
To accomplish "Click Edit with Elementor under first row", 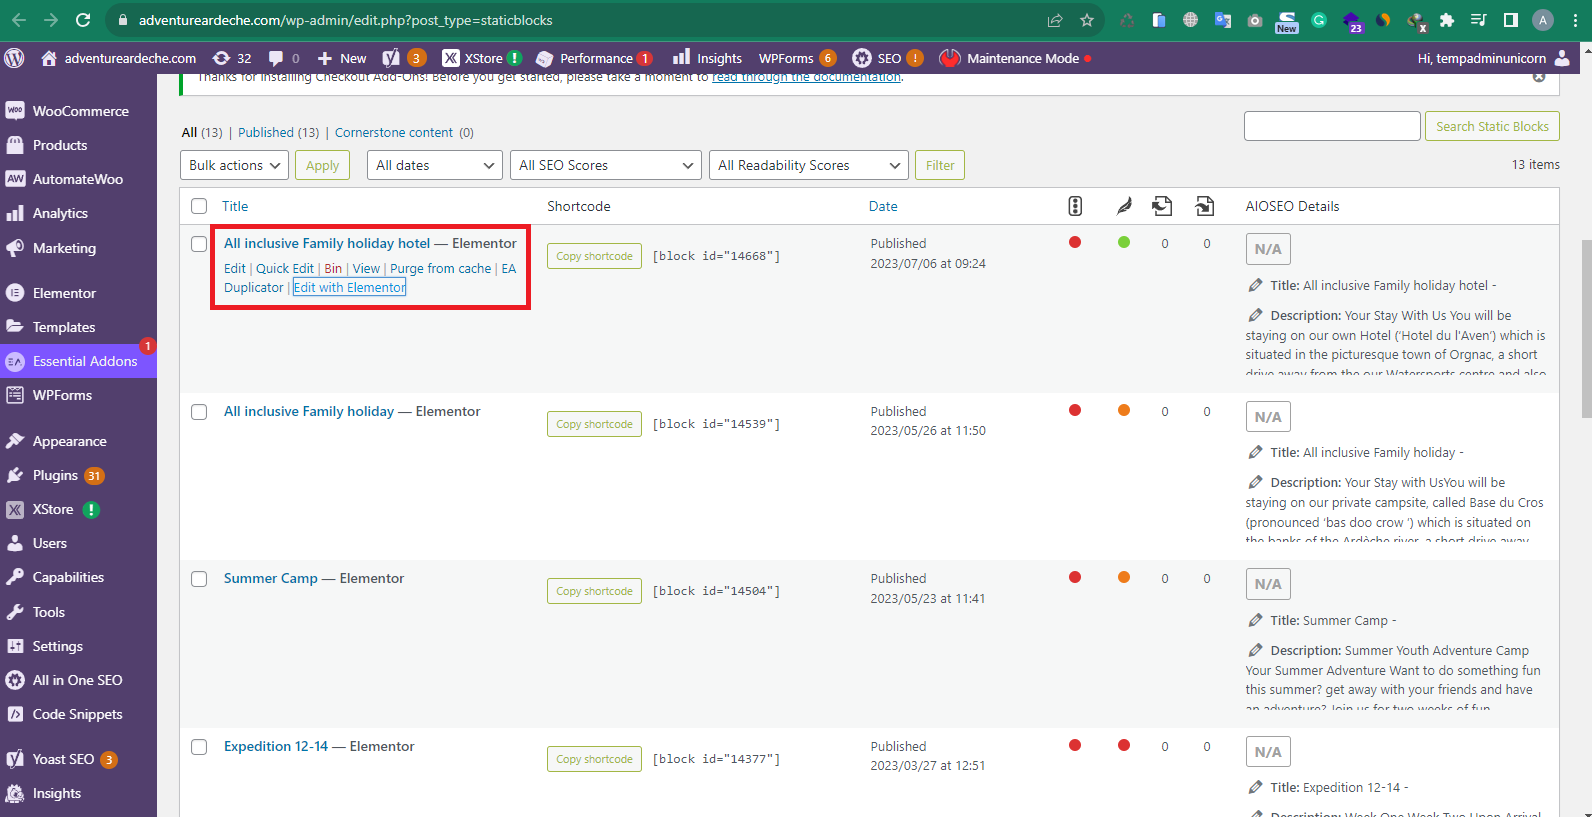I will tap(349, 287).
